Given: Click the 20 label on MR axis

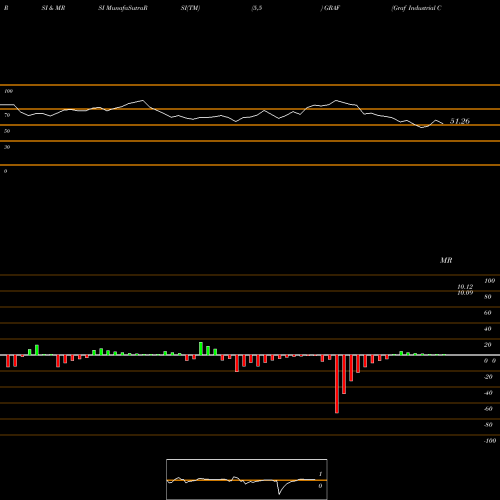Looking at the screenshot, I should (488, 345).
